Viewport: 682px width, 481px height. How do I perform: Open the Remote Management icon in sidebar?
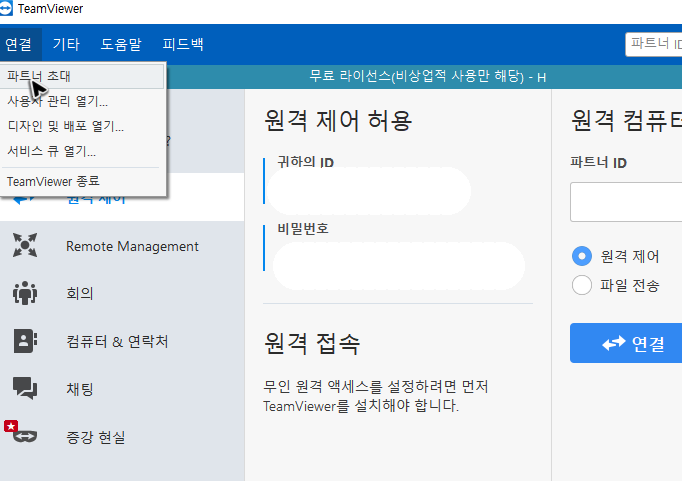click(25, 245)
